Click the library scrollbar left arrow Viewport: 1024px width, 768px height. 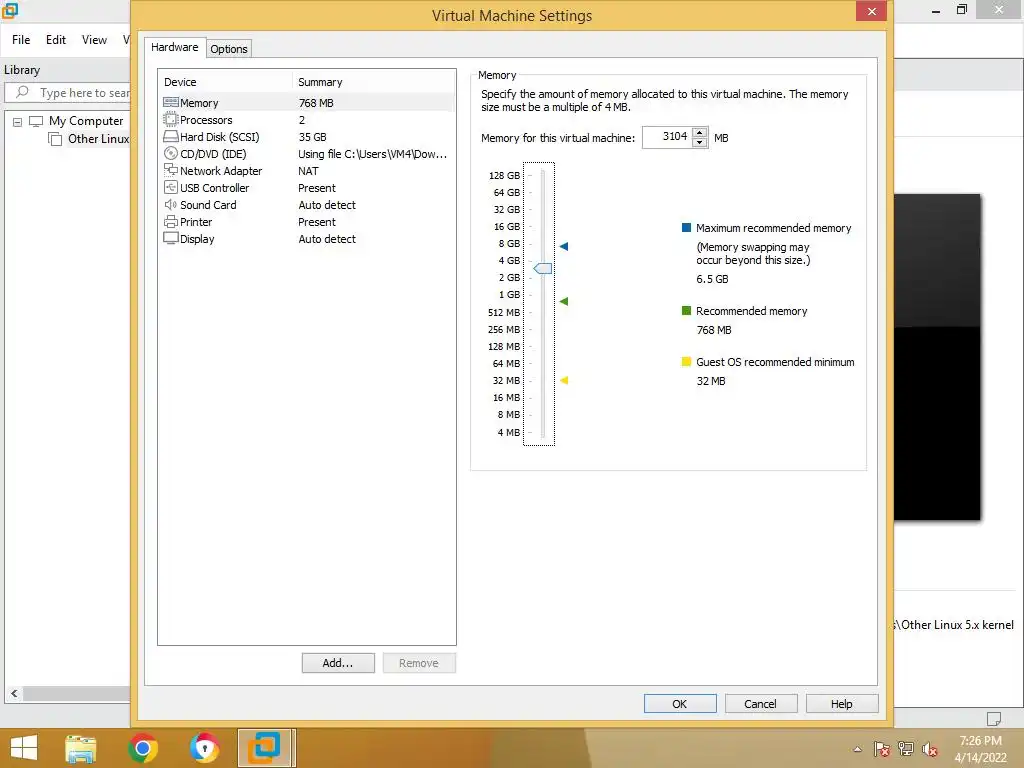14,694
